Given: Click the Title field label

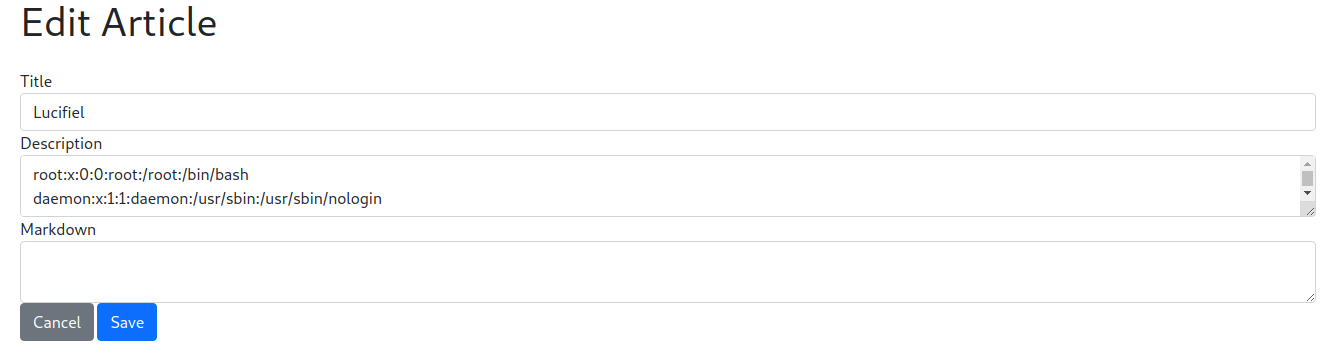Looking at the screenshot, I should pyautogui.click(x=36, y=81).
